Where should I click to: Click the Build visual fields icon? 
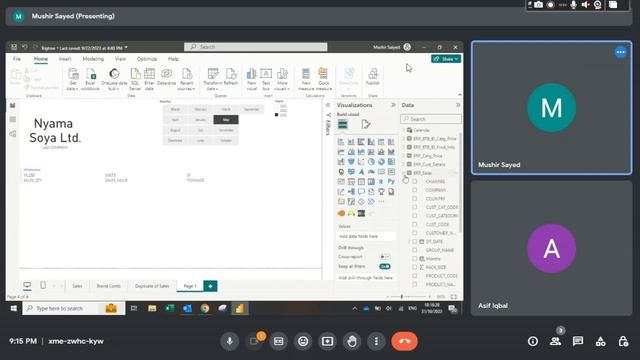[x=343, y=124]
